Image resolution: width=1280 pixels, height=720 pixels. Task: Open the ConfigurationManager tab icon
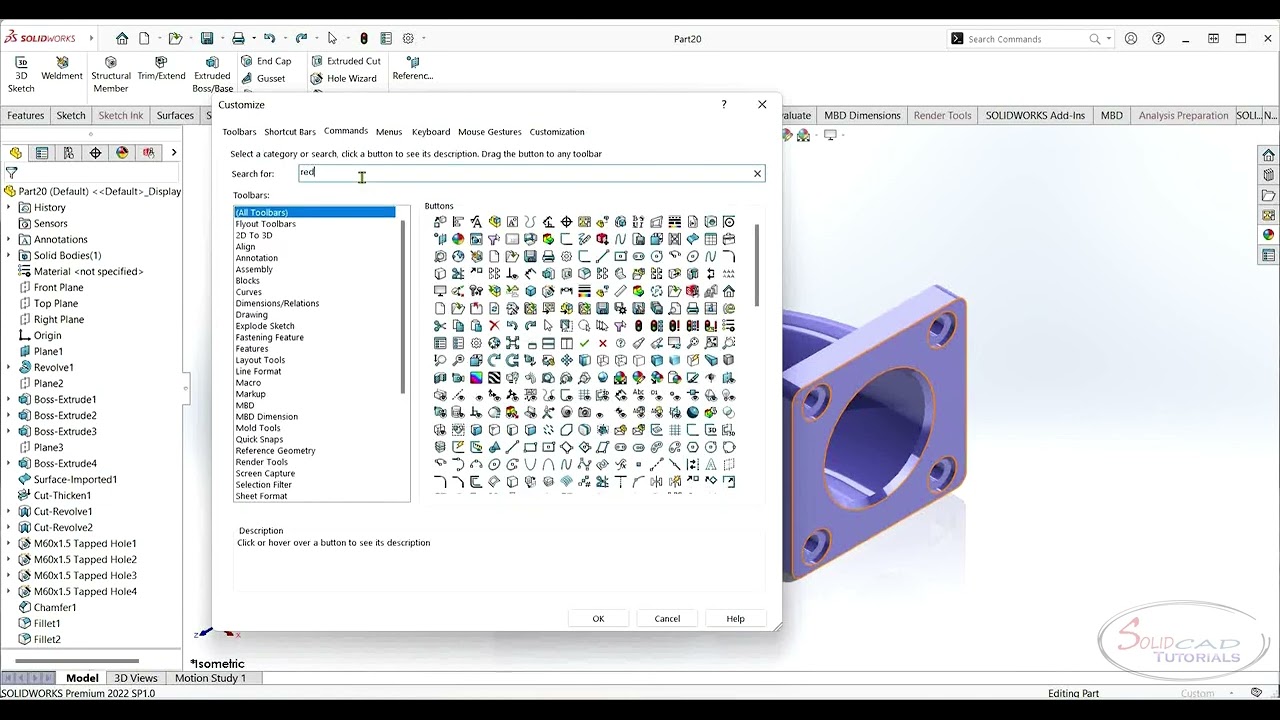coord(68,153)
